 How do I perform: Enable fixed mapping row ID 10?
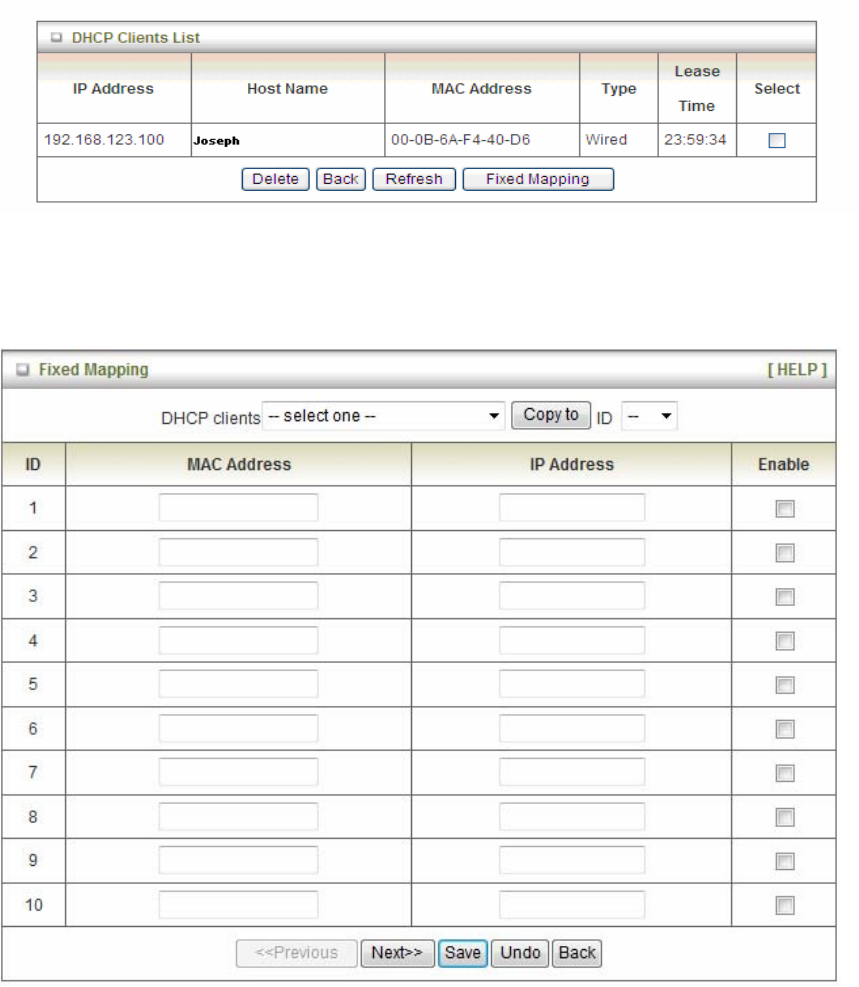click(784, 905)
